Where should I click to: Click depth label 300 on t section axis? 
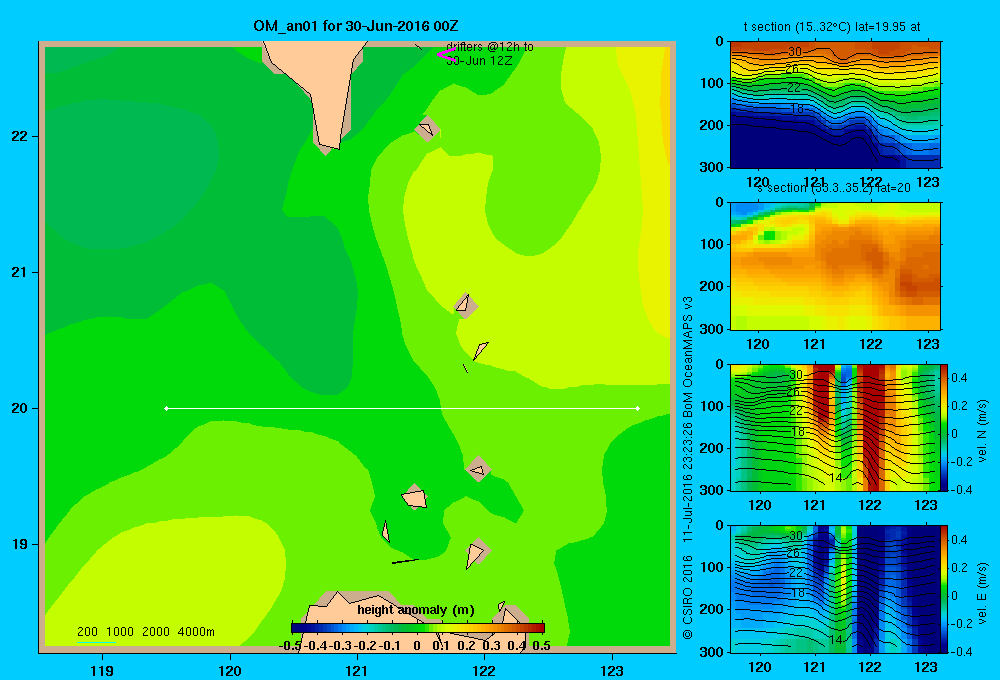click(712, 166)
